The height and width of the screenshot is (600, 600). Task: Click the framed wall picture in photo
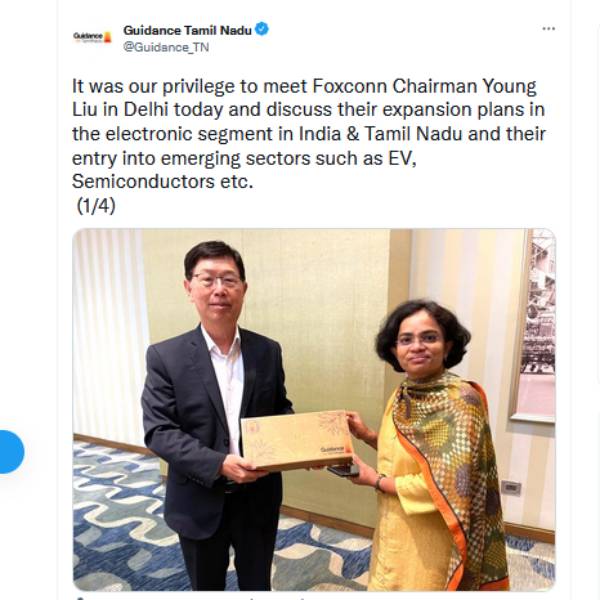[535, 325]
